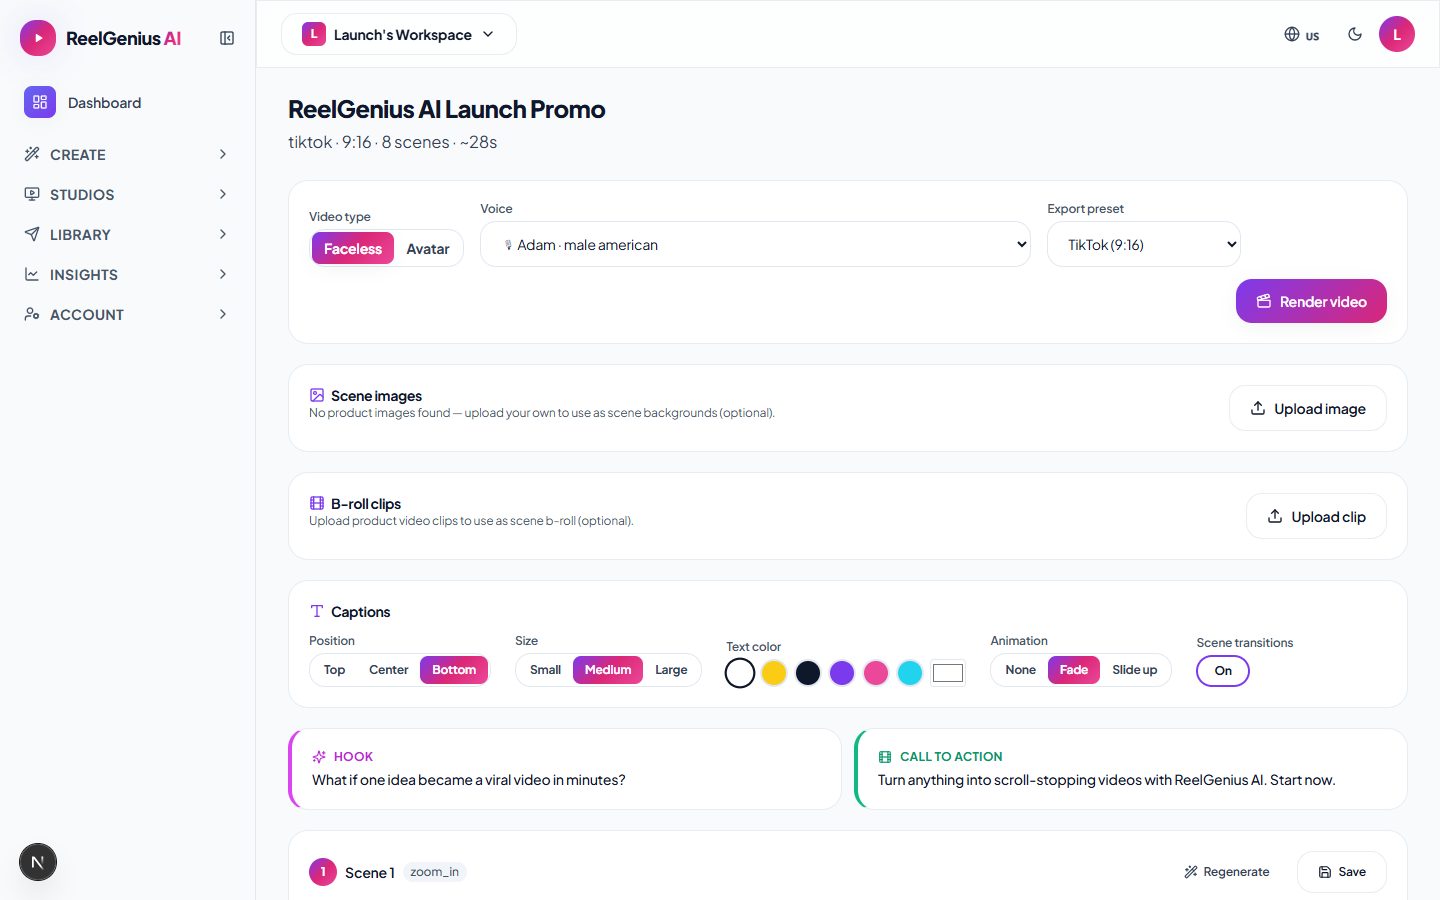Viewport: 1440px width, 900px height.
Task: Set caption position to Bottom
Action: (x=454, y=670)
